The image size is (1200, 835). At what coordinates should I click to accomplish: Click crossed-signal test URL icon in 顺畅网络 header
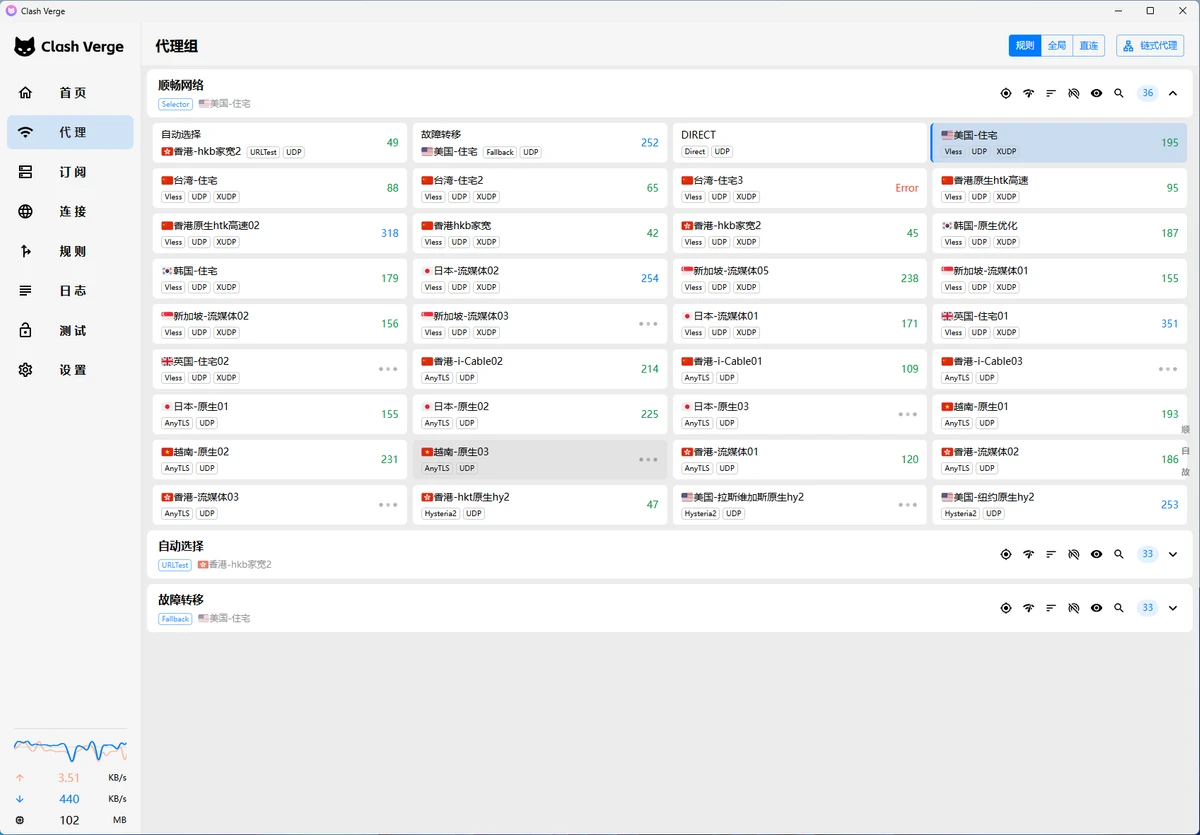coord(1074,93)
